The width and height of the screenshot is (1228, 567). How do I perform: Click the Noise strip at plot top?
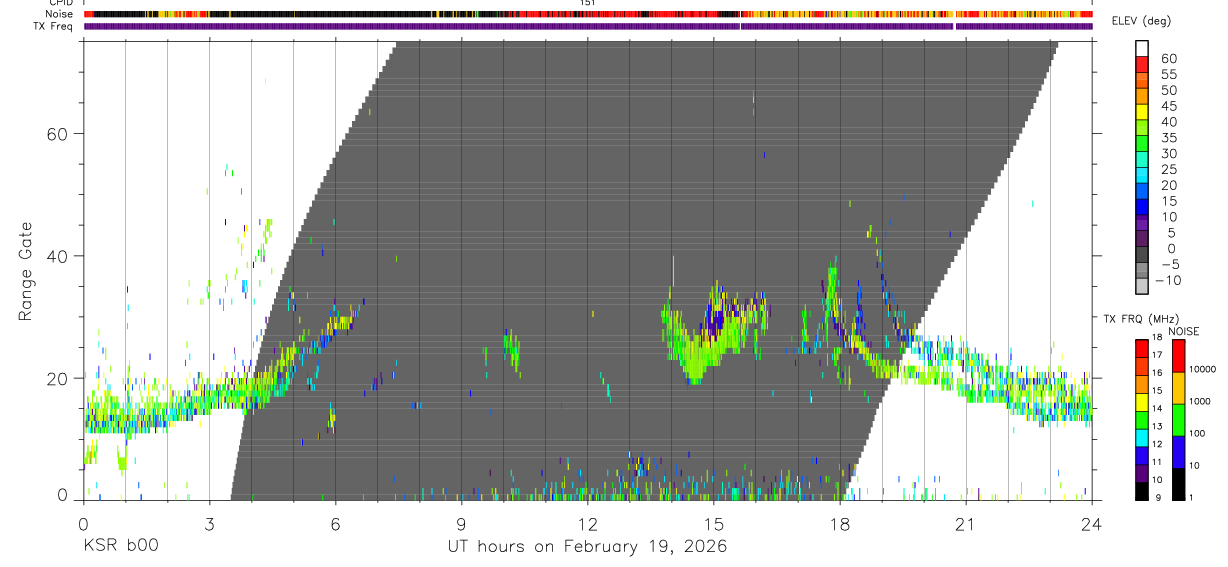588,14
